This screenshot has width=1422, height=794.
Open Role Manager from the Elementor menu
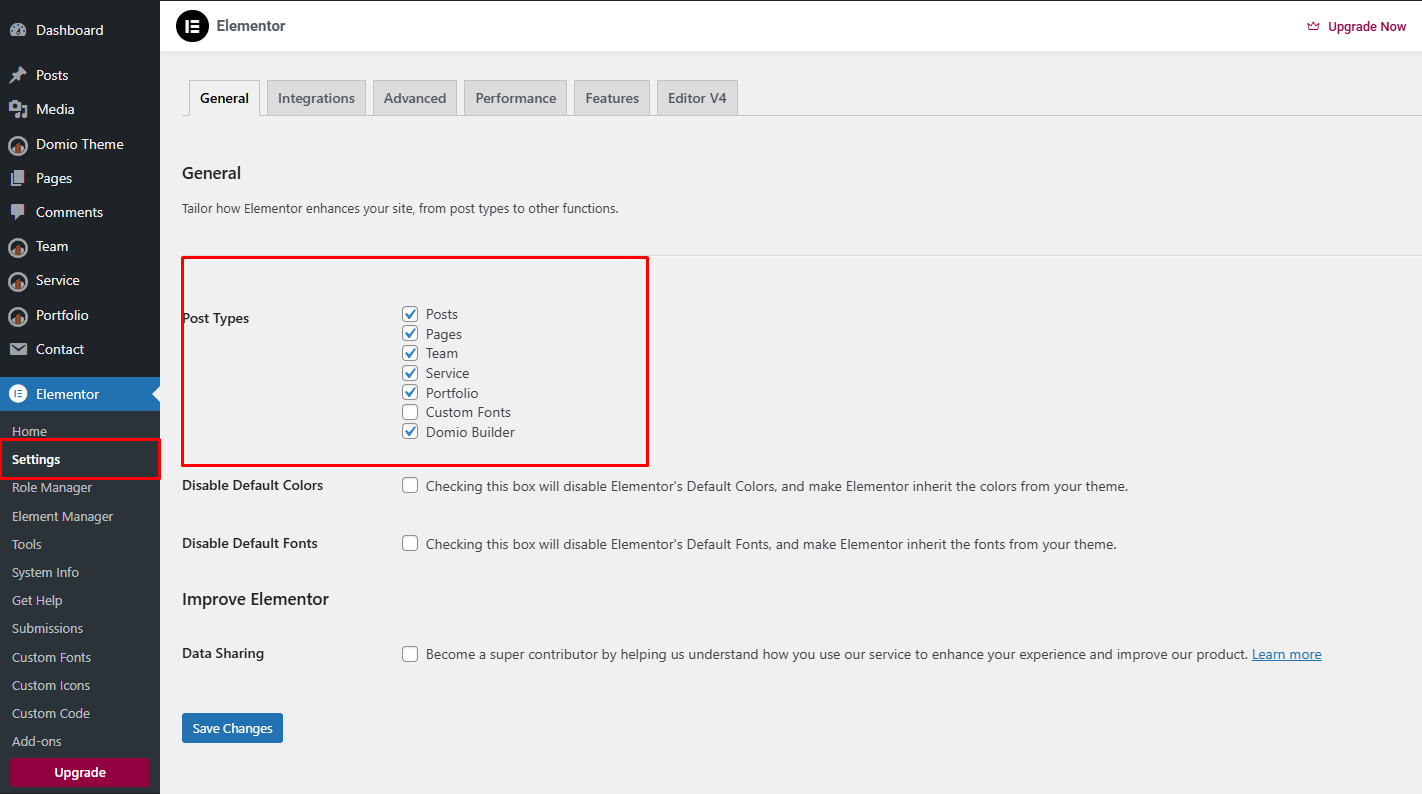pyautogui.click(x=51, y=488)
